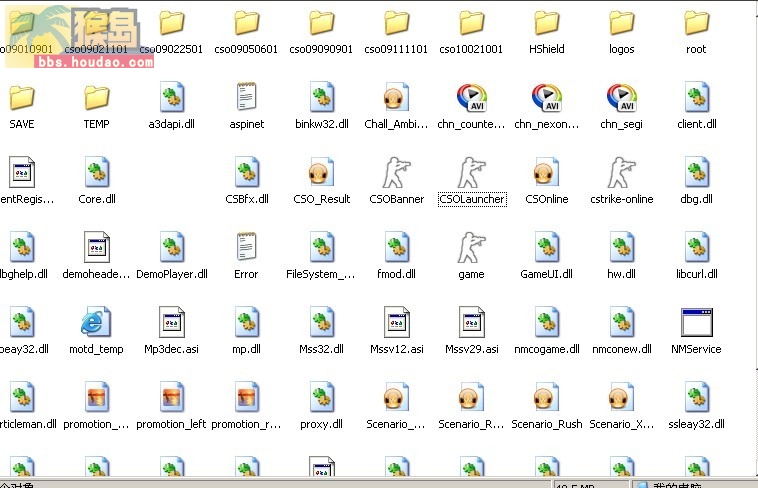This screenshot has height=488, width=758.
Task: Select the cso09050601 folder
Action: pyautogui.click(x=247, y=23)
